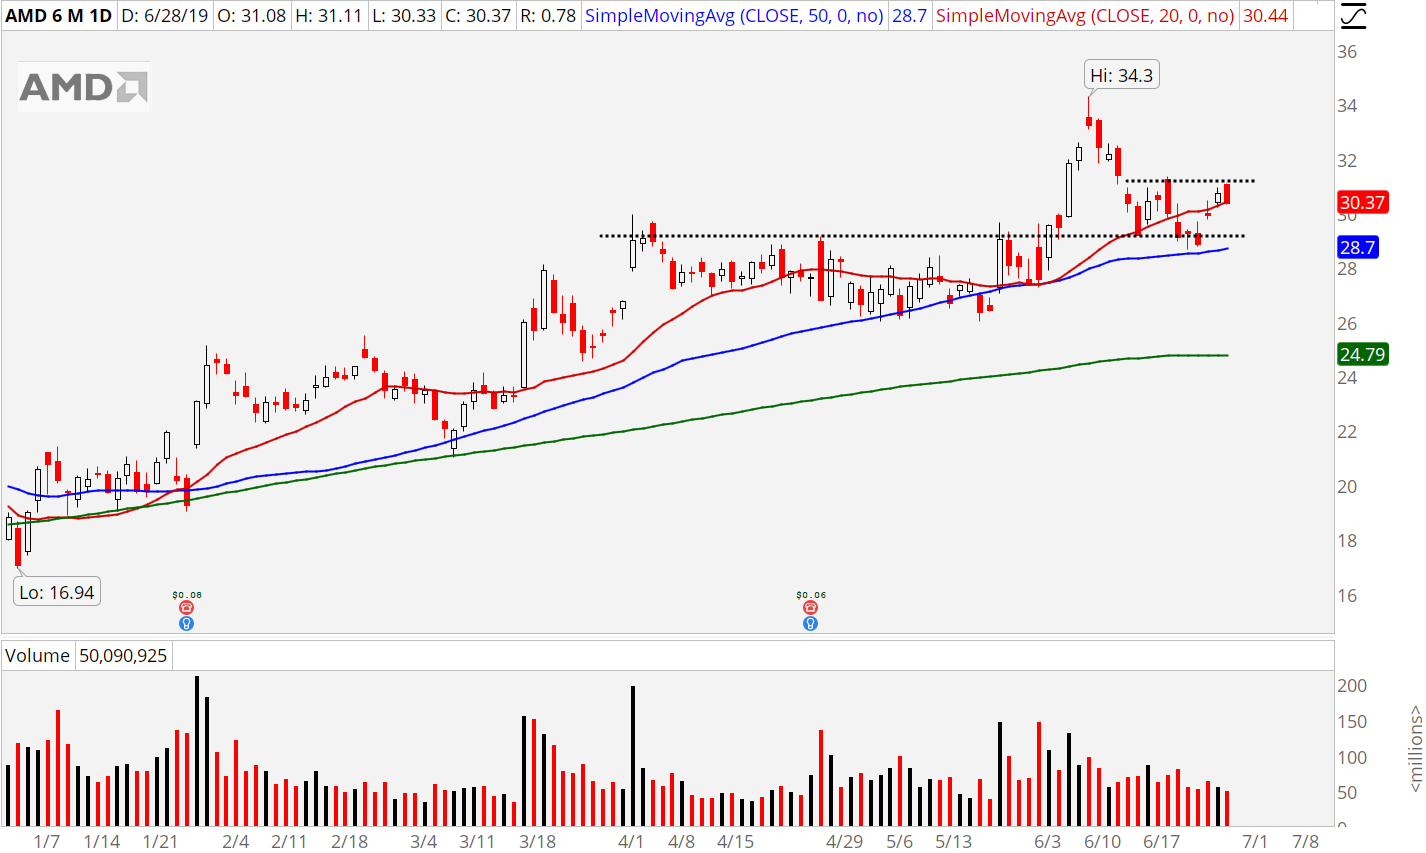
Task: Click the D: 6/28/19 date readout
Action: coord(166,16)
